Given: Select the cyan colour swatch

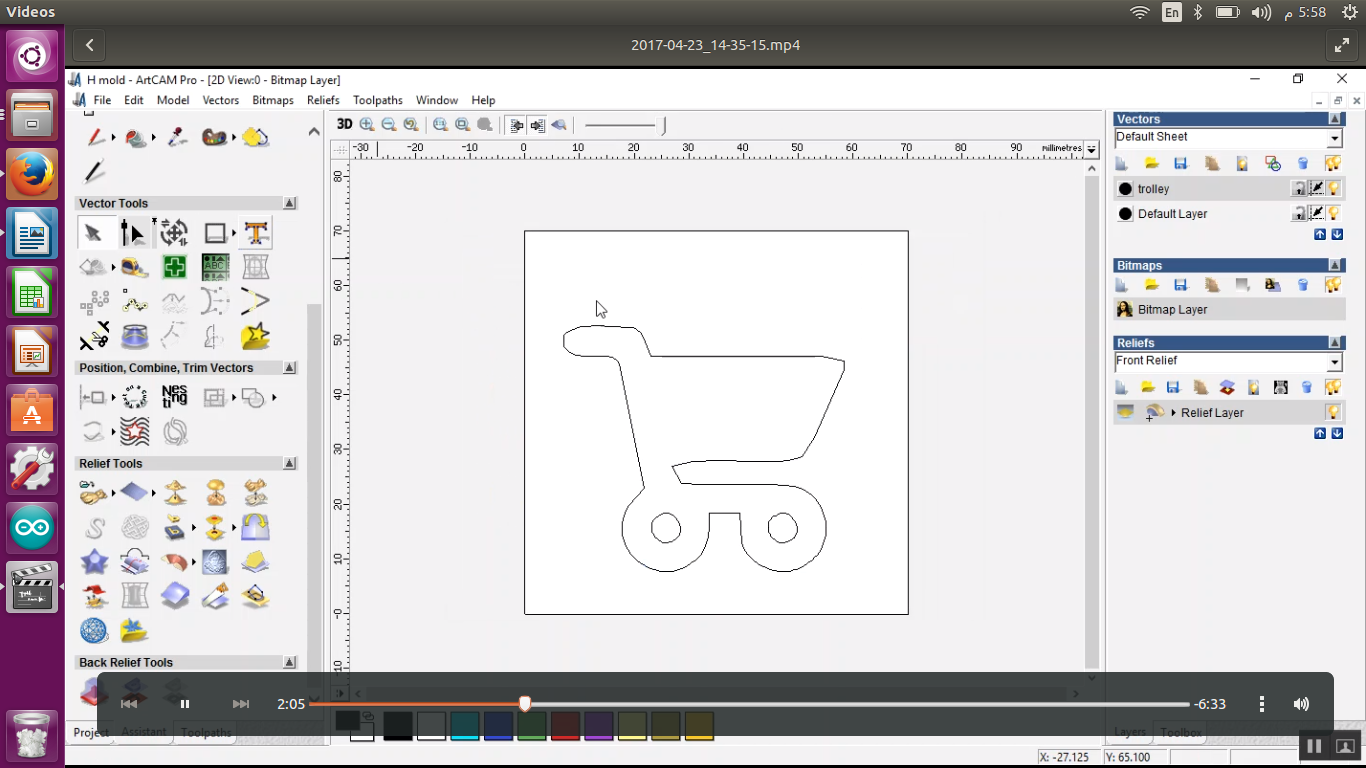Looking at the screenshot, I should (x=465, y=726).
